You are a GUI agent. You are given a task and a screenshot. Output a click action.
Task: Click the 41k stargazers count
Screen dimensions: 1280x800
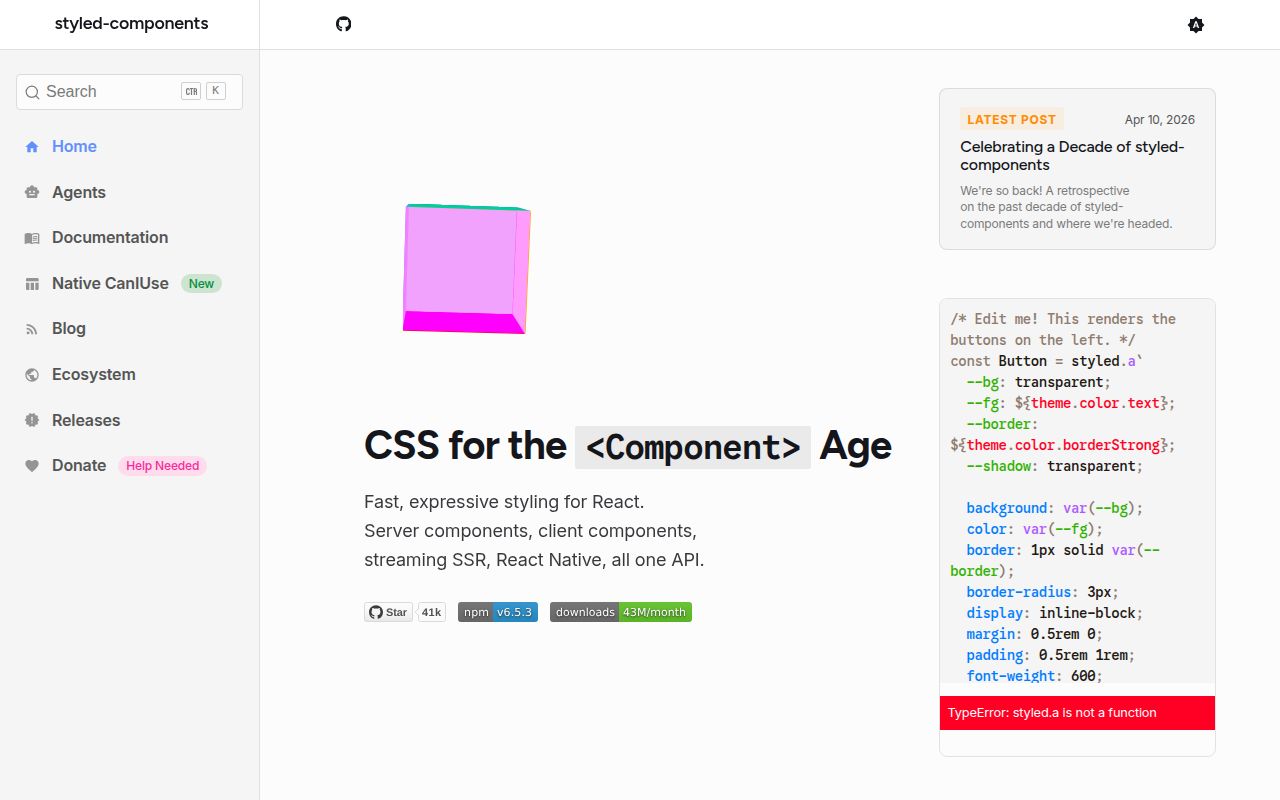431,612
